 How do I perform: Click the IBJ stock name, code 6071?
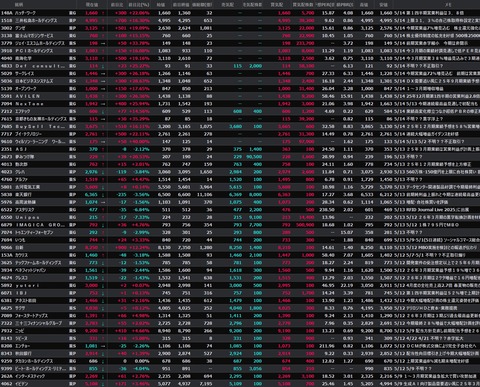[21, 293]
